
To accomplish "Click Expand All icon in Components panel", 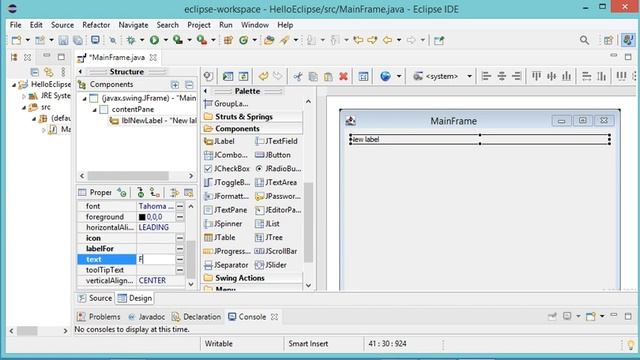I will [175, 84].
